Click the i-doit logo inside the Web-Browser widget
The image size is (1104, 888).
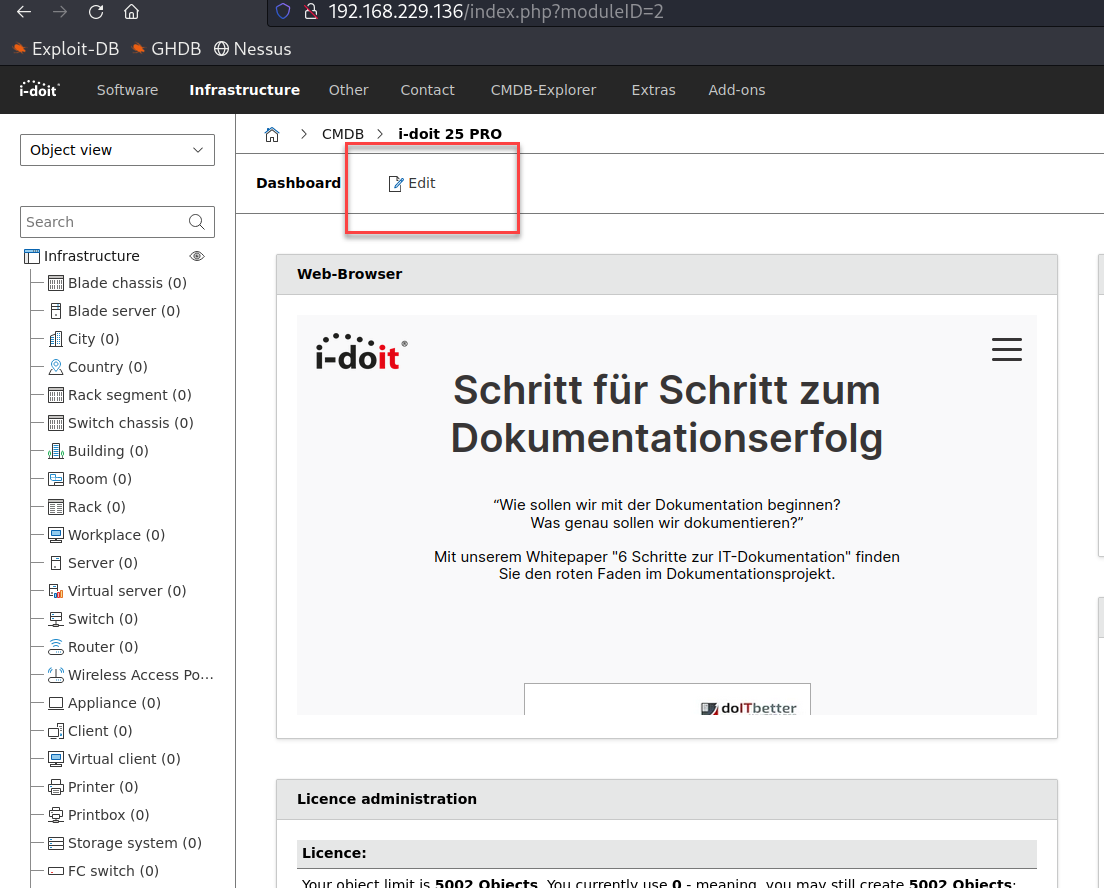pyautogui.click(x=361, y=351)
